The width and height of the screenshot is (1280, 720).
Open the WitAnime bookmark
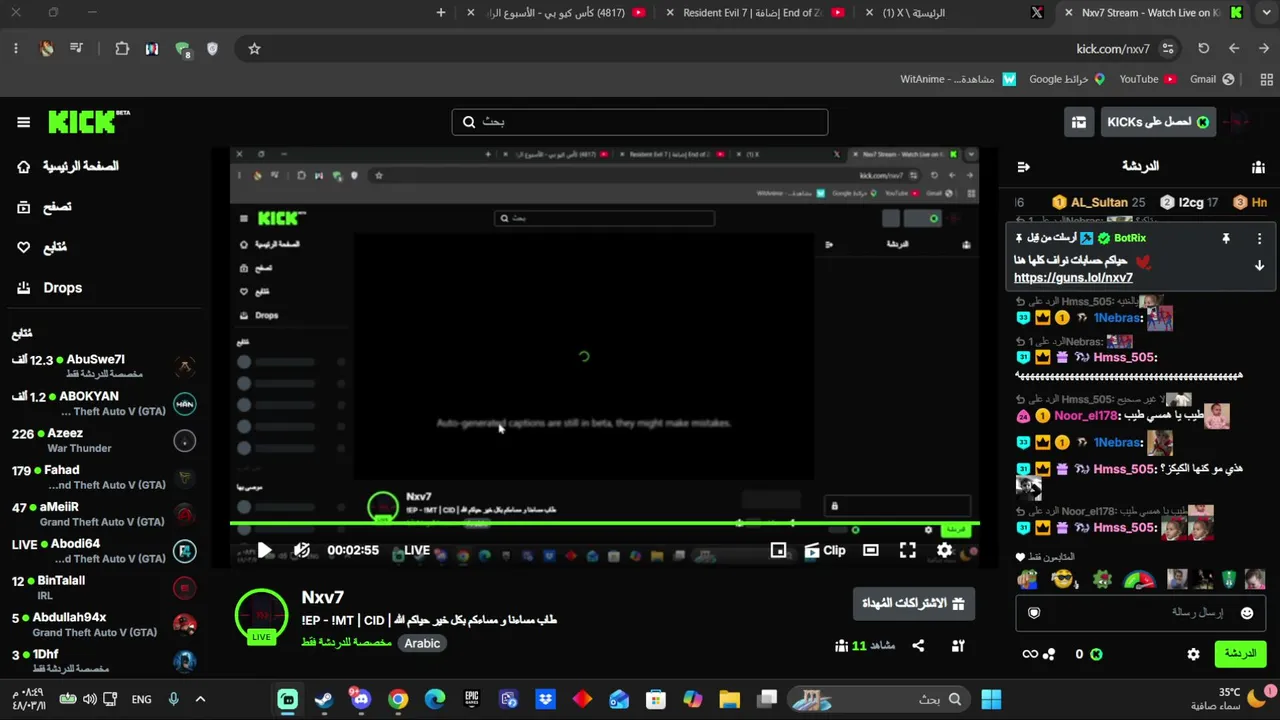pos(957,79)
